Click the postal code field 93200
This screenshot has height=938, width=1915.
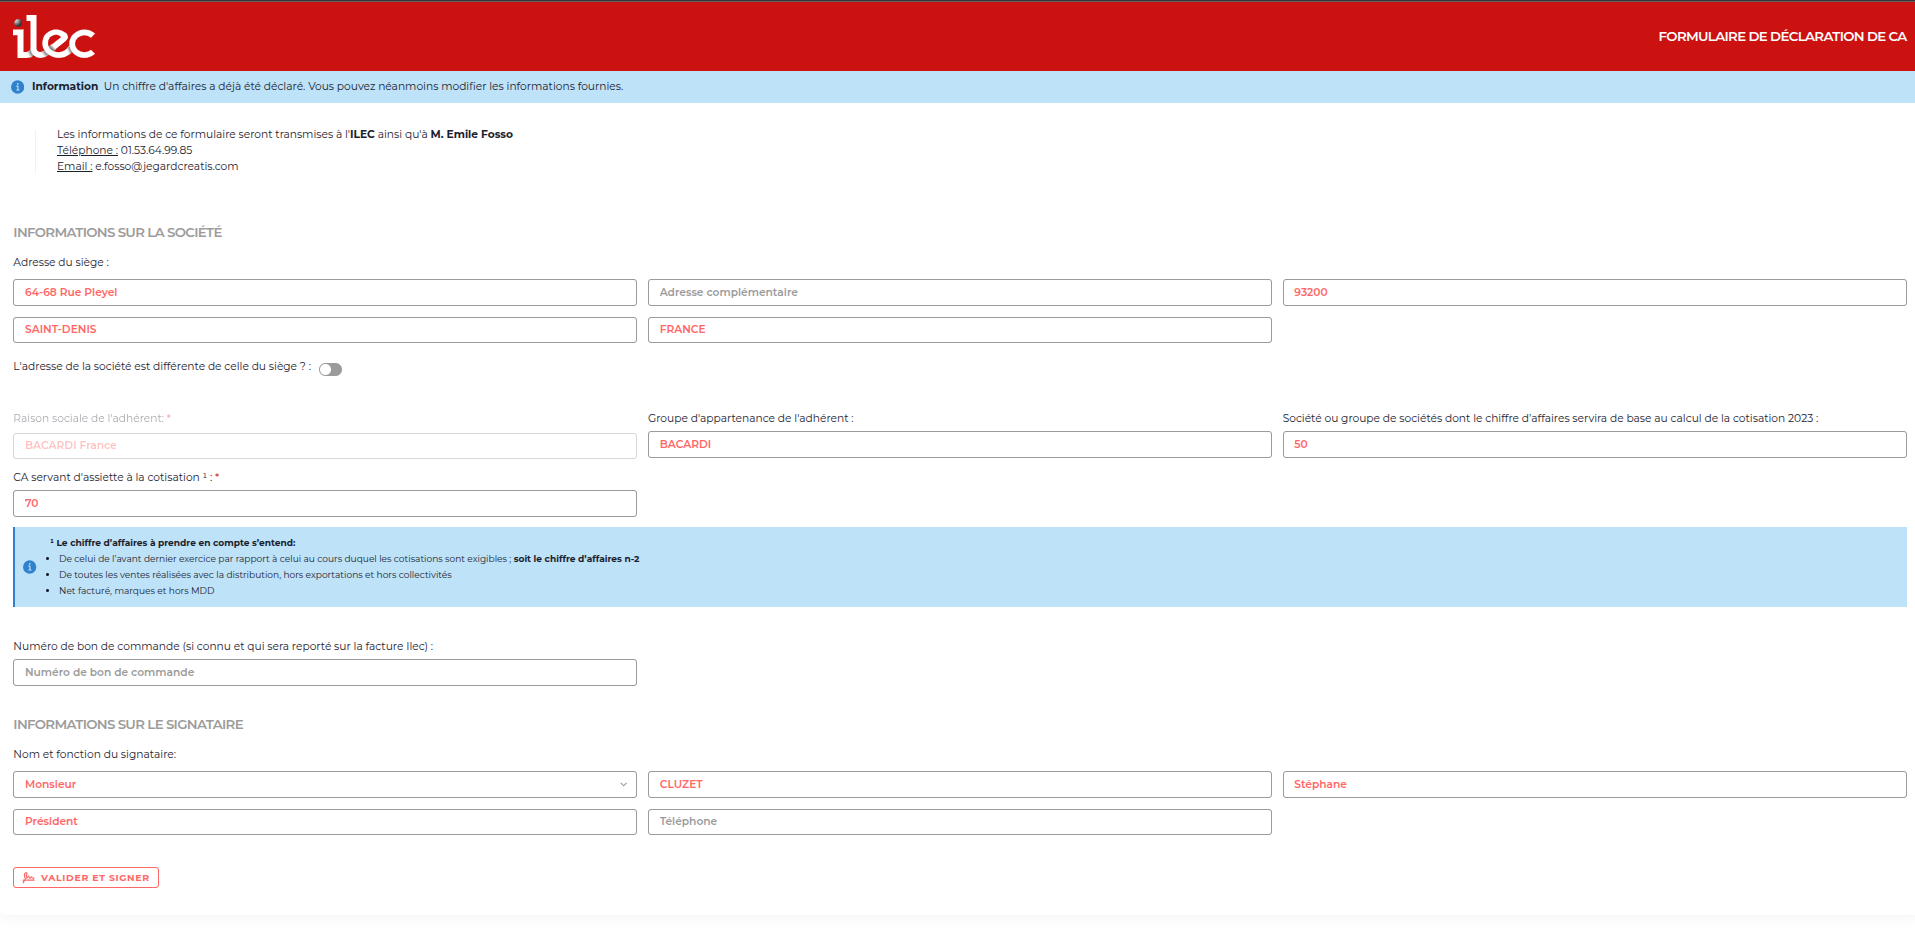1594,293
